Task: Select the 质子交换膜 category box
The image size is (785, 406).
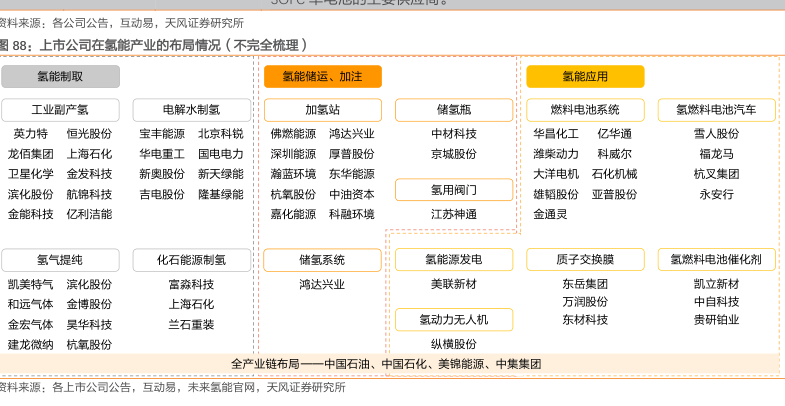Action: 585,260
